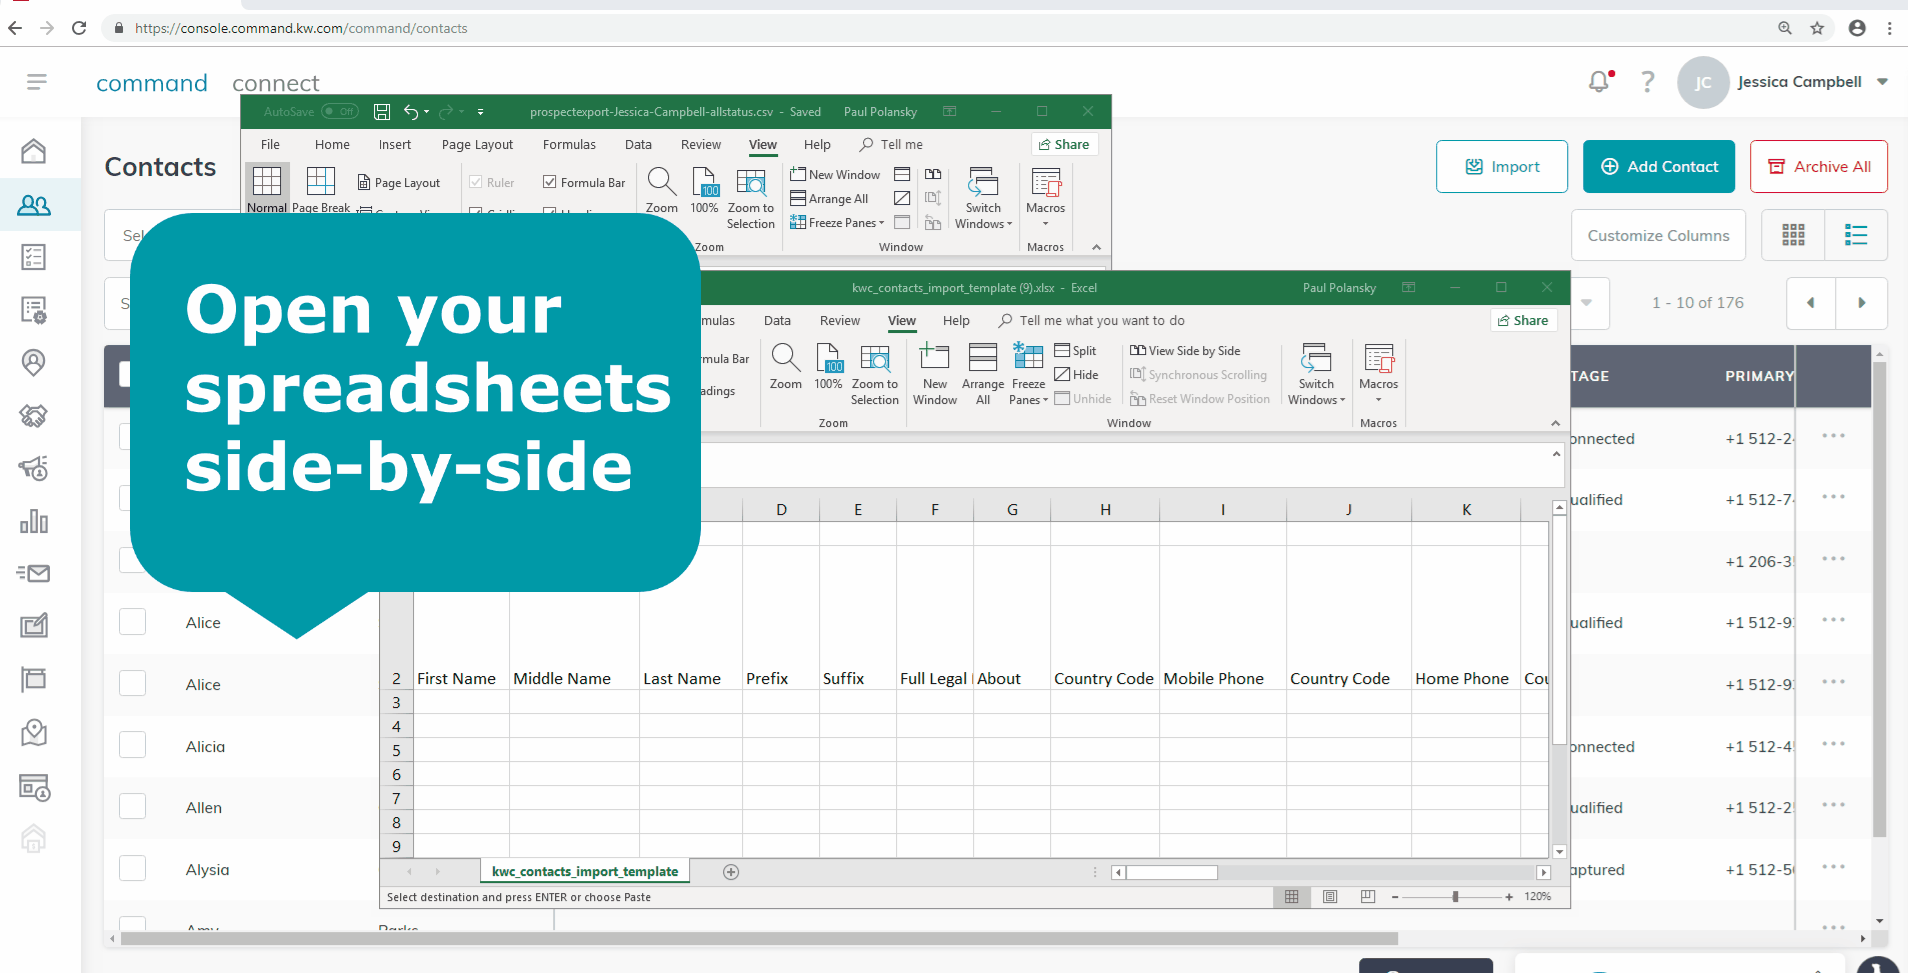Toggle AutoSave switch in back Excel
This screenshot has height=973, width=1908.
pyautogui.click(x=340, y=112)
